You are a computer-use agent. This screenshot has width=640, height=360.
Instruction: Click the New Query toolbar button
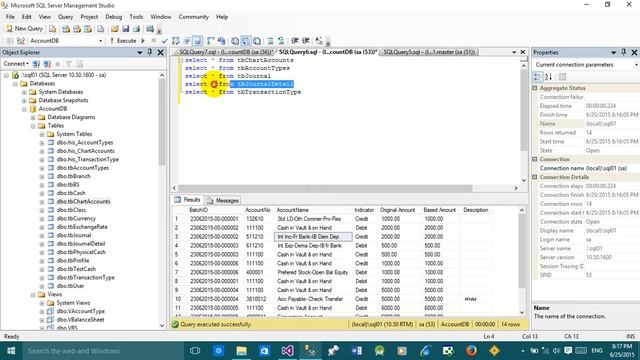[24, 29]
